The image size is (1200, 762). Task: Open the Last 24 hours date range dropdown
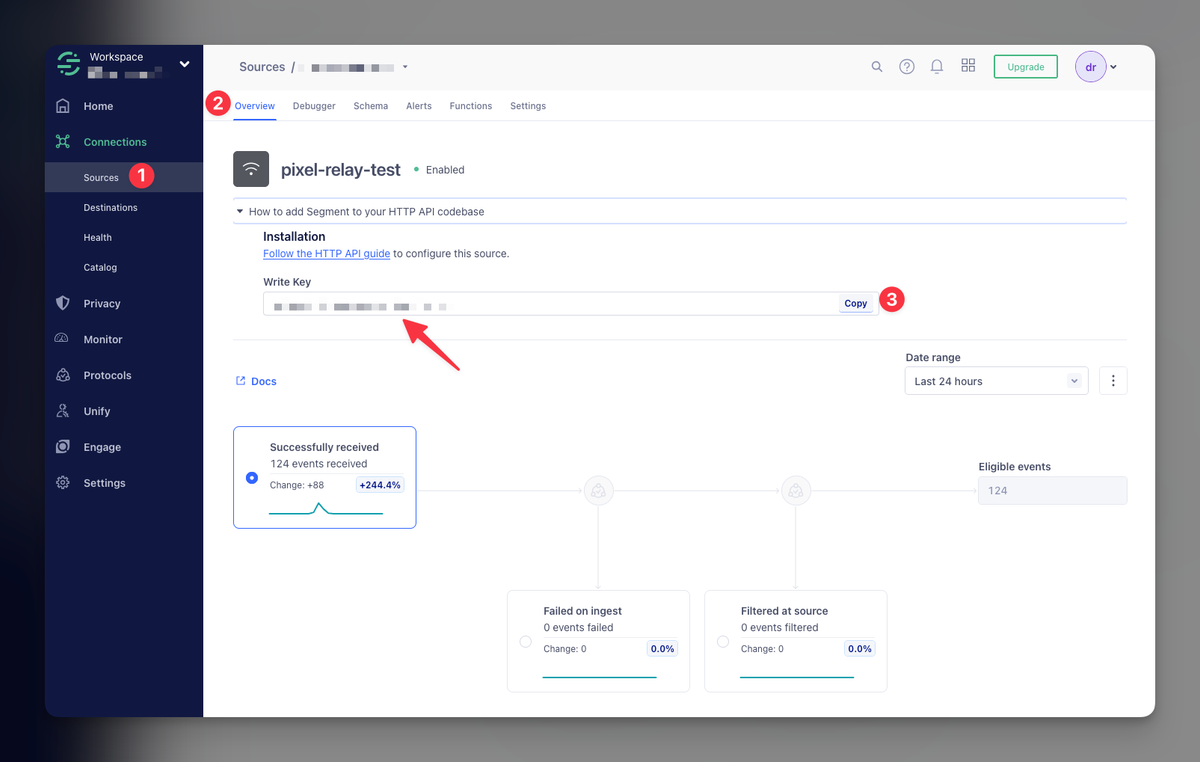point(996,381)
